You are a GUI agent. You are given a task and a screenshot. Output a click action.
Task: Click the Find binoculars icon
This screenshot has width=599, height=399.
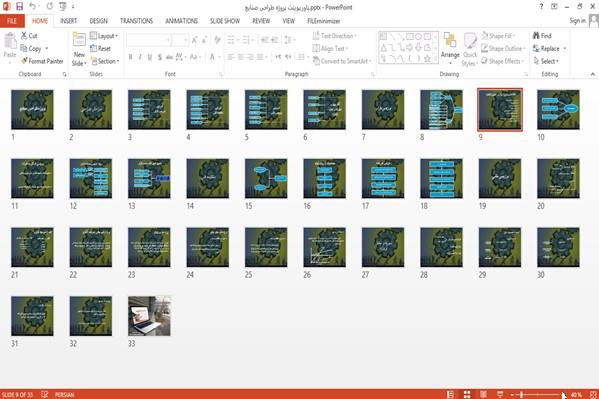click(x=536, y=36)
